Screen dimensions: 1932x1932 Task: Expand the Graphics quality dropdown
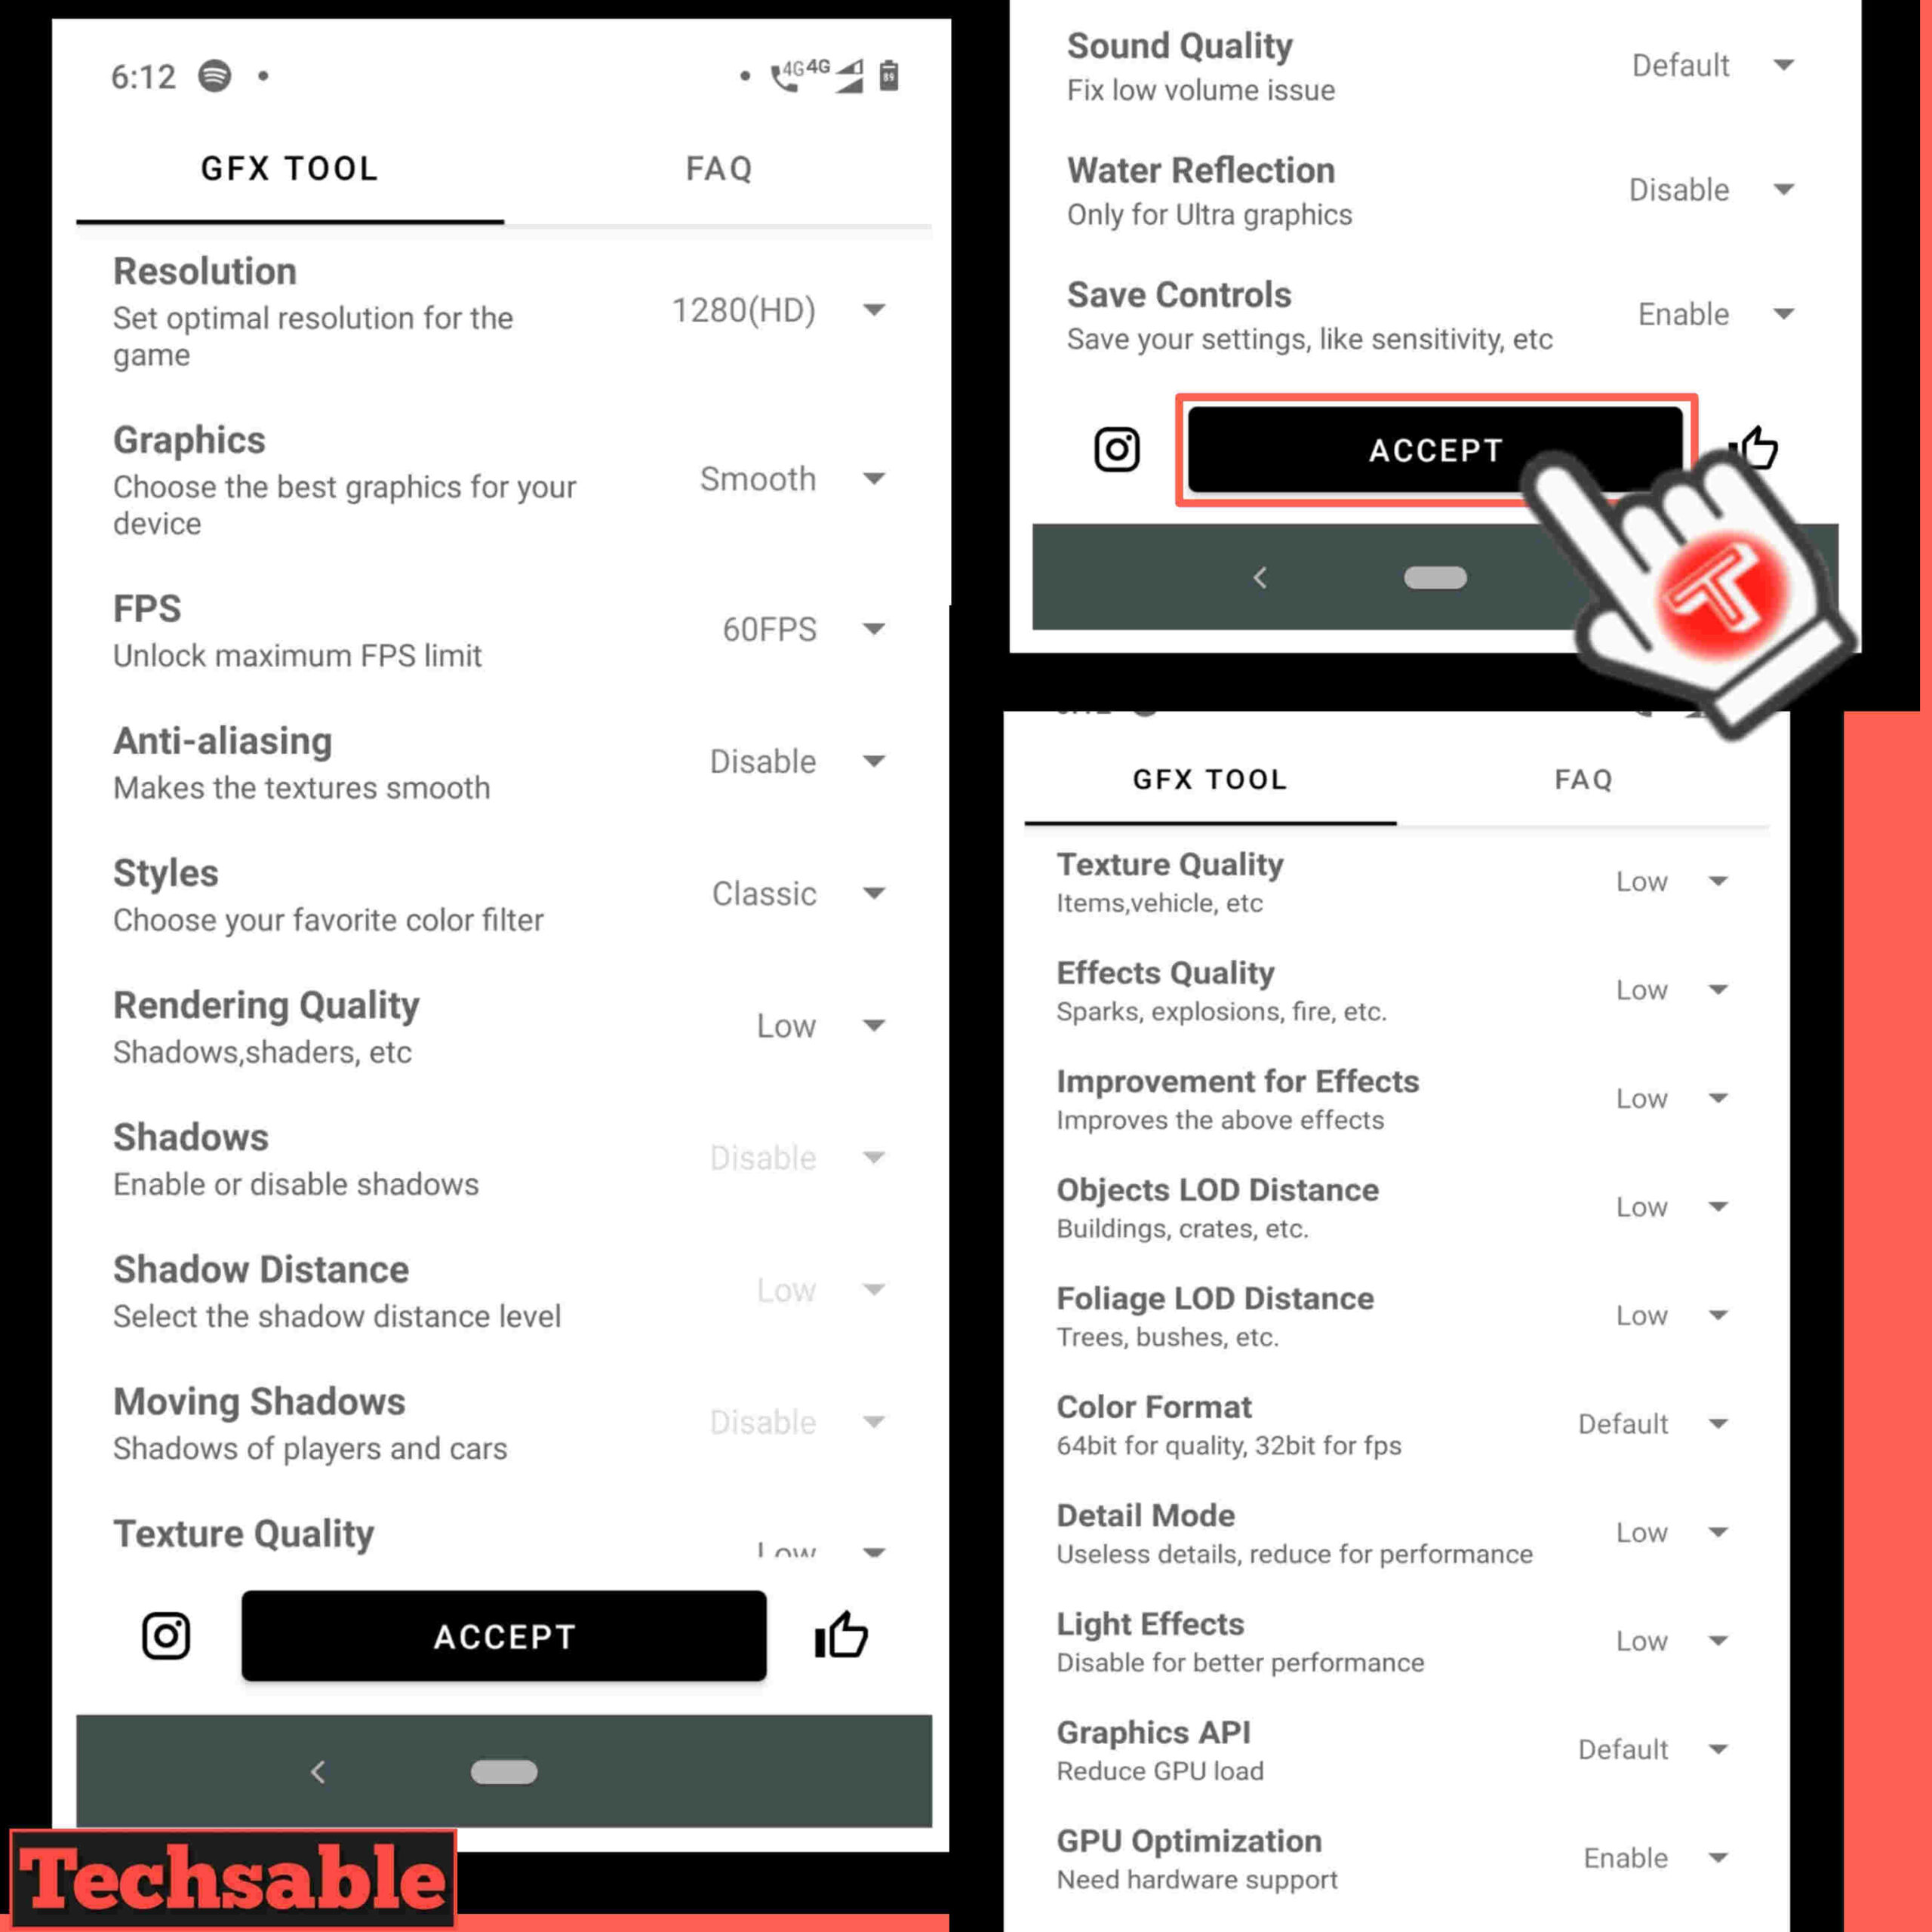879,478
